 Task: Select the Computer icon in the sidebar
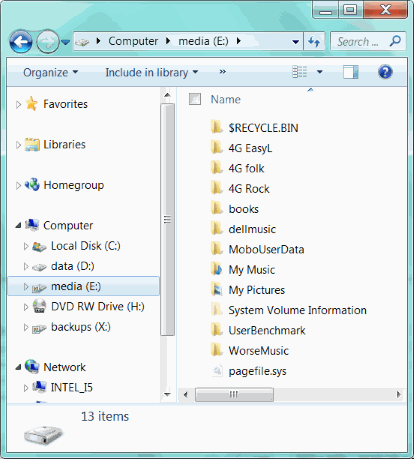32,225
